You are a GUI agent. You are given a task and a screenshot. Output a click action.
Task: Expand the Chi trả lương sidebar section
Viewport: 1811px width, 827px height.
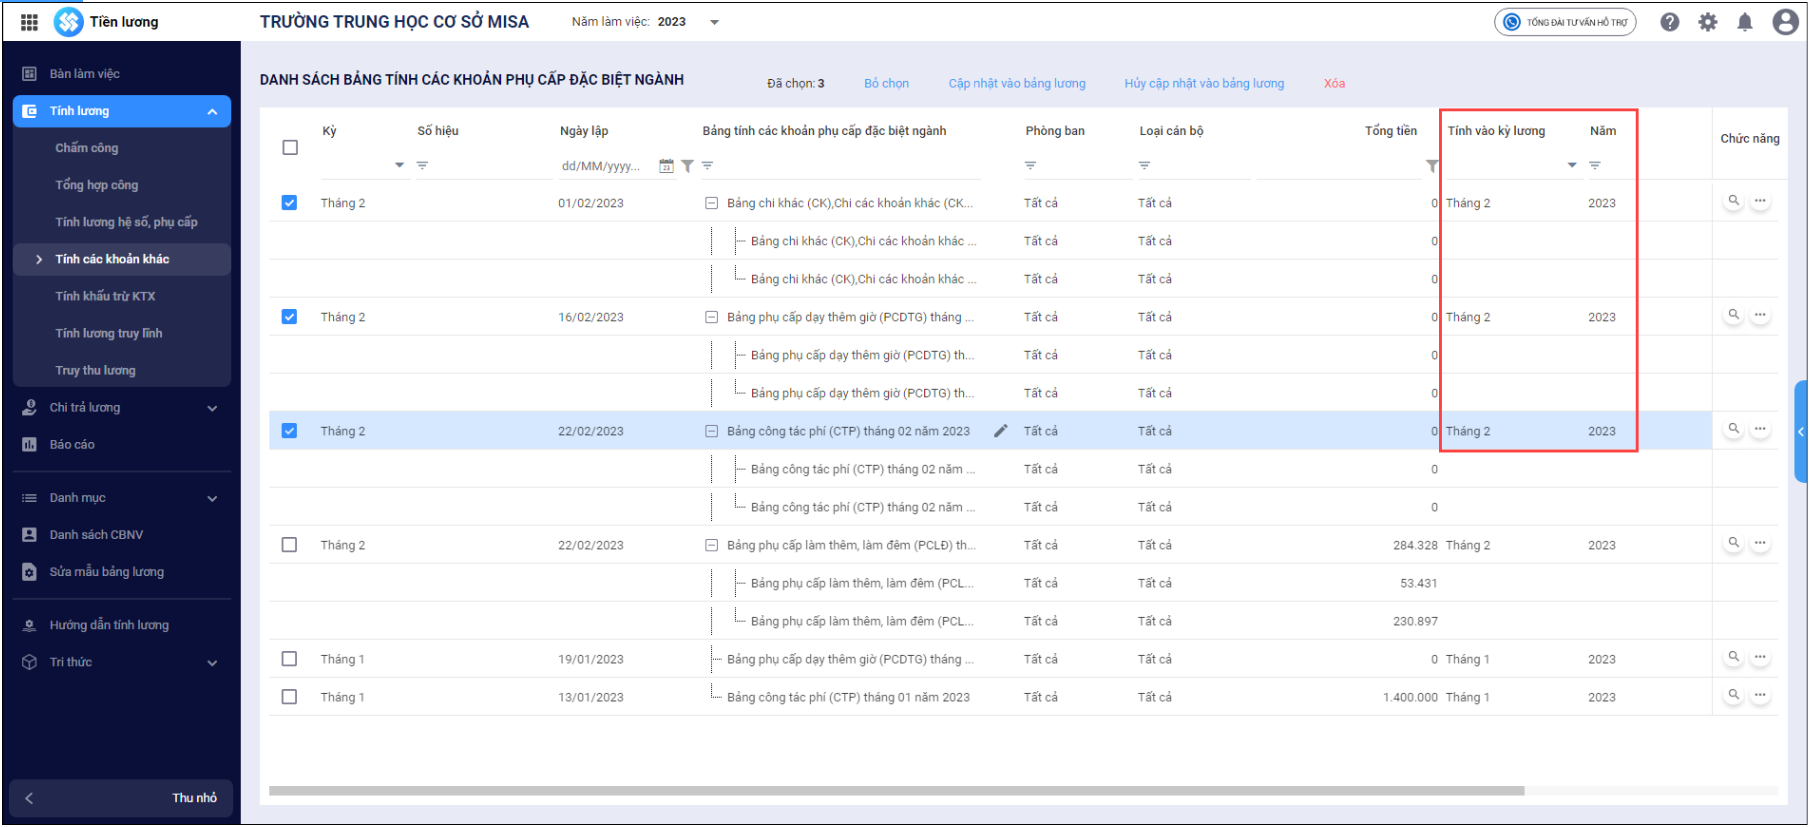coord(212,408)
